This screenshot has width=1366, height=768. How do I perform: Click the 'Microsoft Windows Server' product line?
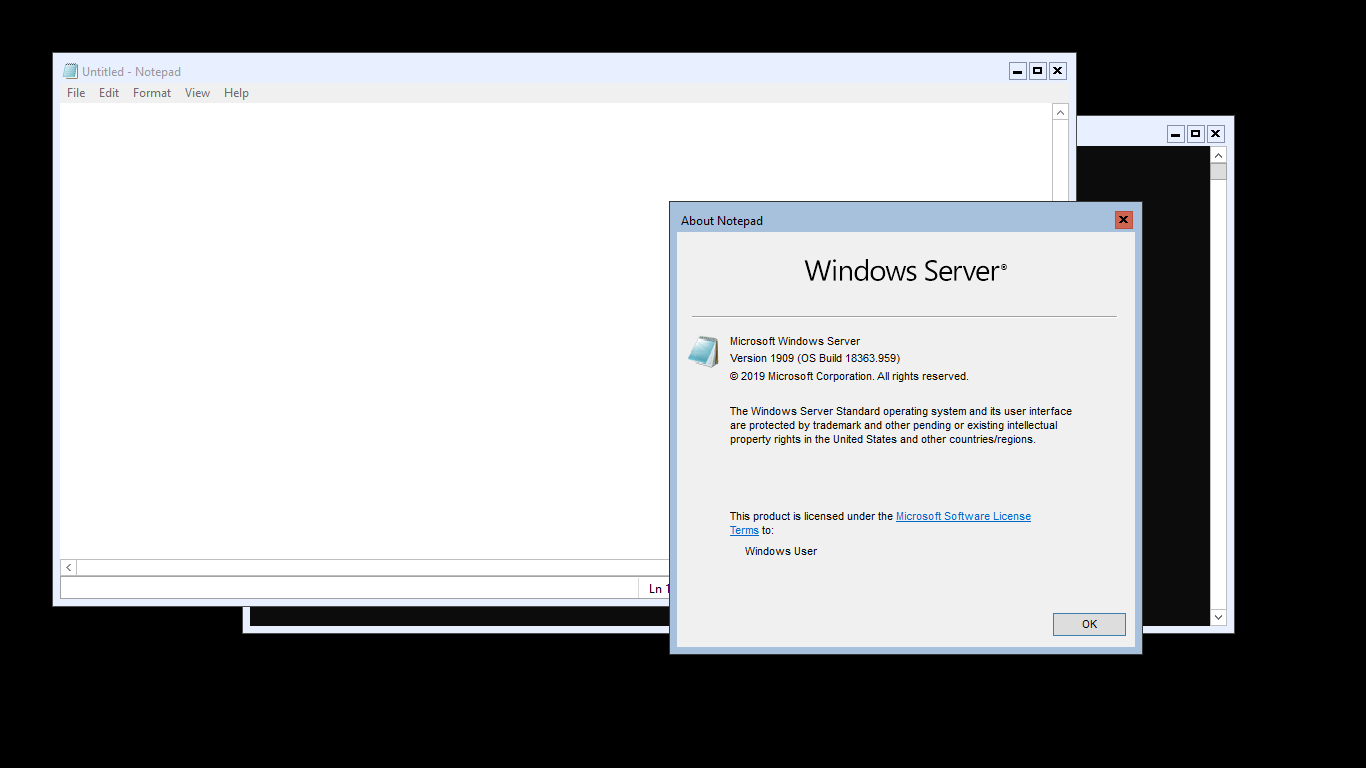pyautogui.click(x=795, y=341)
